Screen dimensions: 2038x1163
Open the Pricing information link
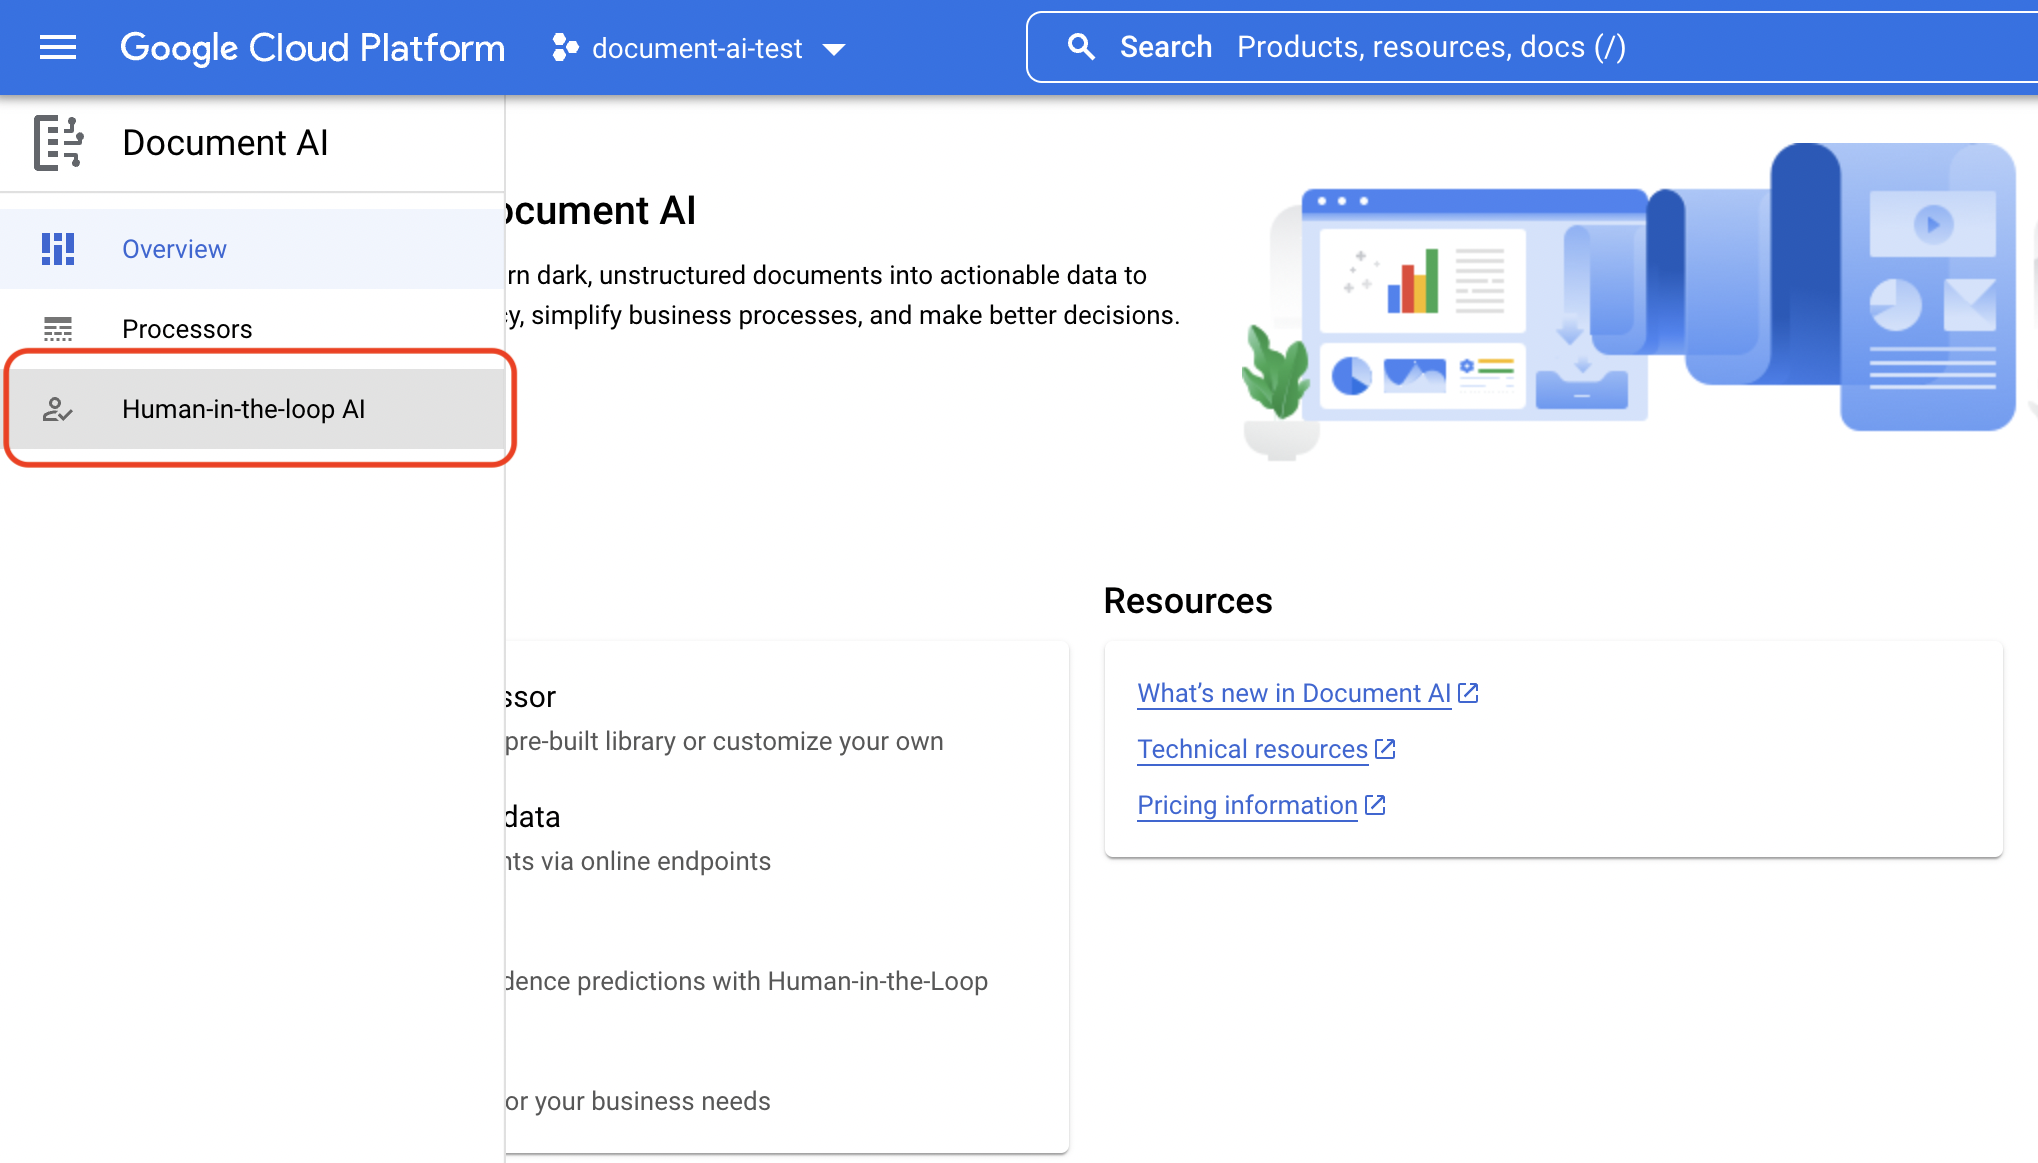(x=1247, y=805)
